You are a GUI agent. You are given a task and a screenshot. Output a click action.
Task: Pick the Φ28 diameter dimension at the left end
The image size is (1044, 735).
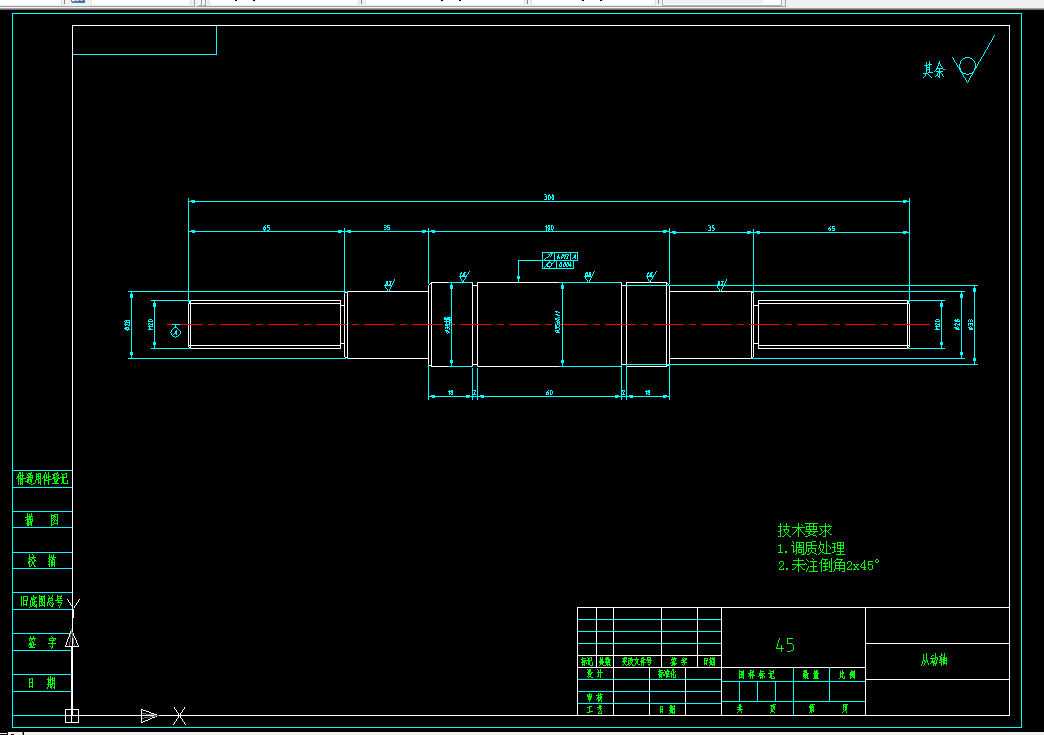pos(127,325)
